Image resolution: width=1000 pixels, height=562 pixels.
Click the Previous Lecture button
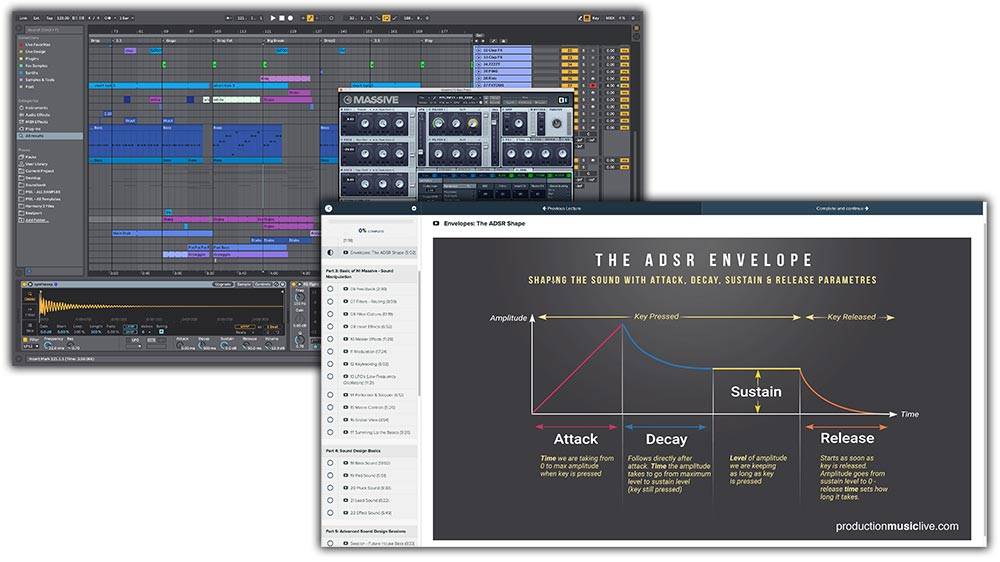[561, 209]
